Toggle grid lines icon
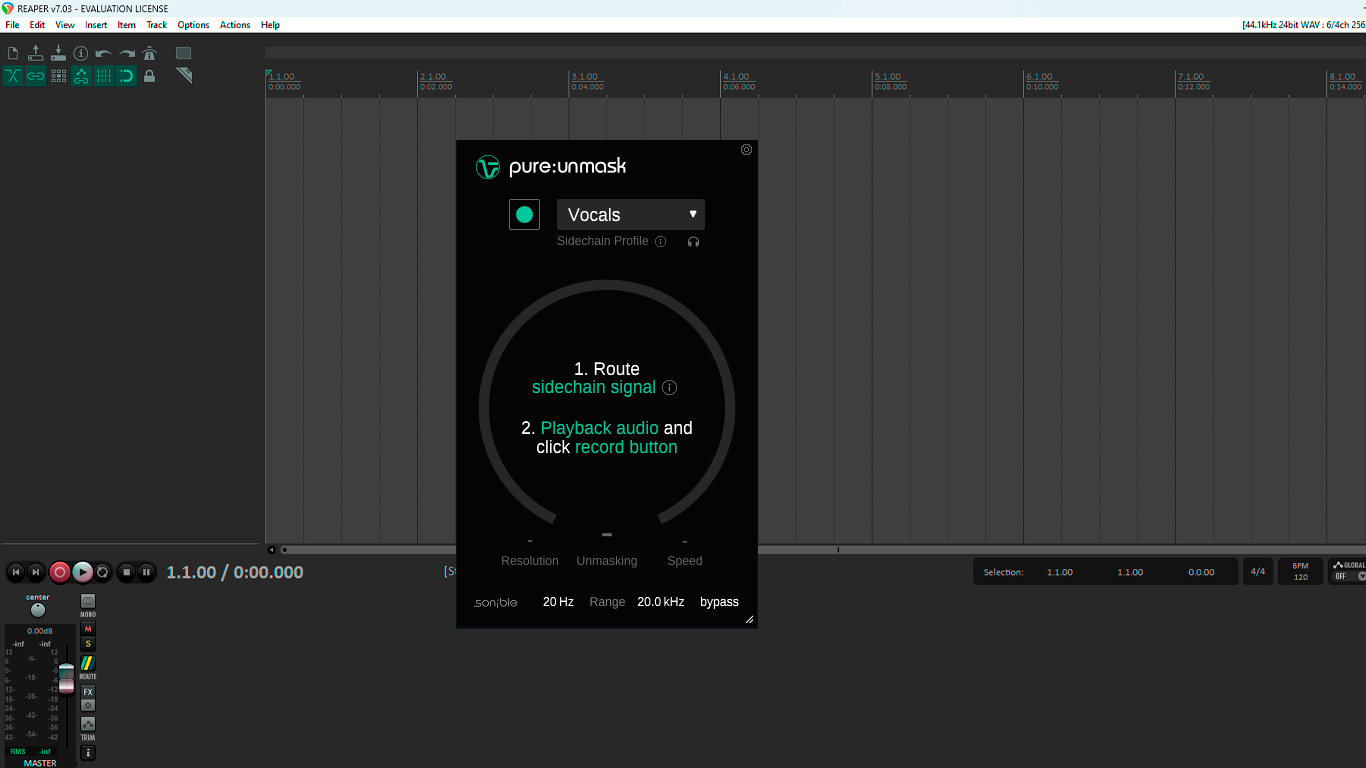1366x768 pixels. [104, 76]
